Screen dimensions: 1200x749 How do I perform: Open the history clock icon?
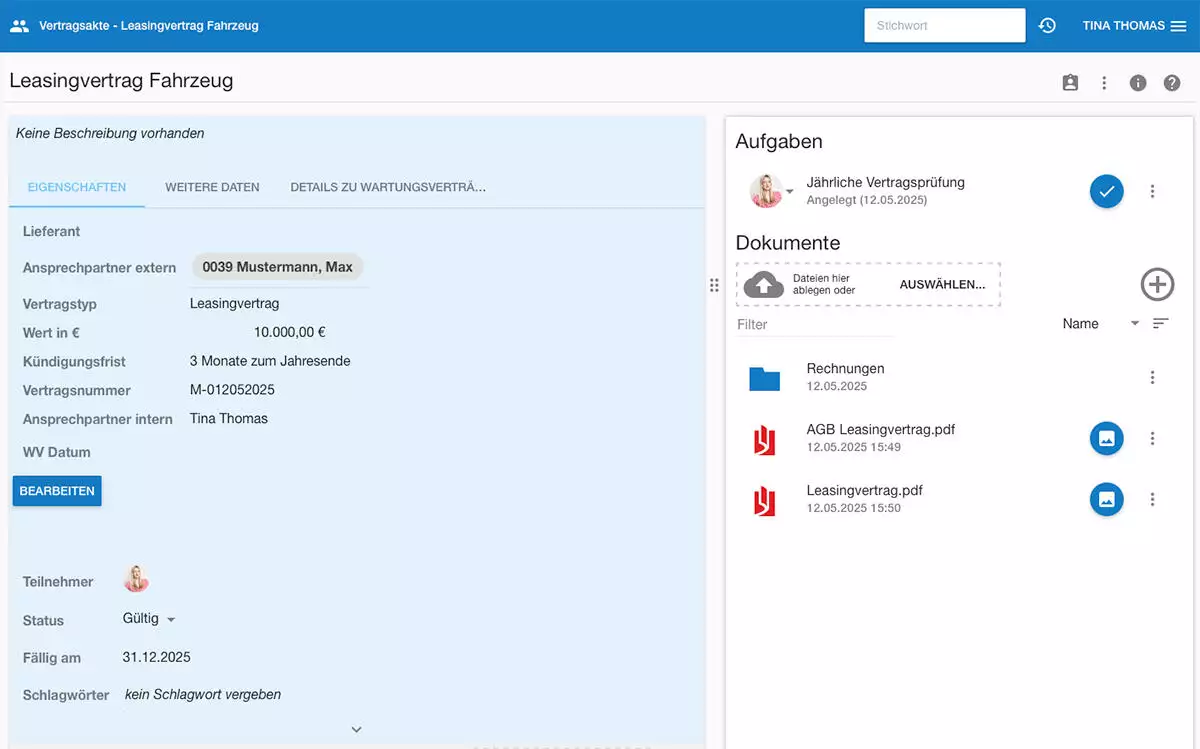tap(1047, 26)
